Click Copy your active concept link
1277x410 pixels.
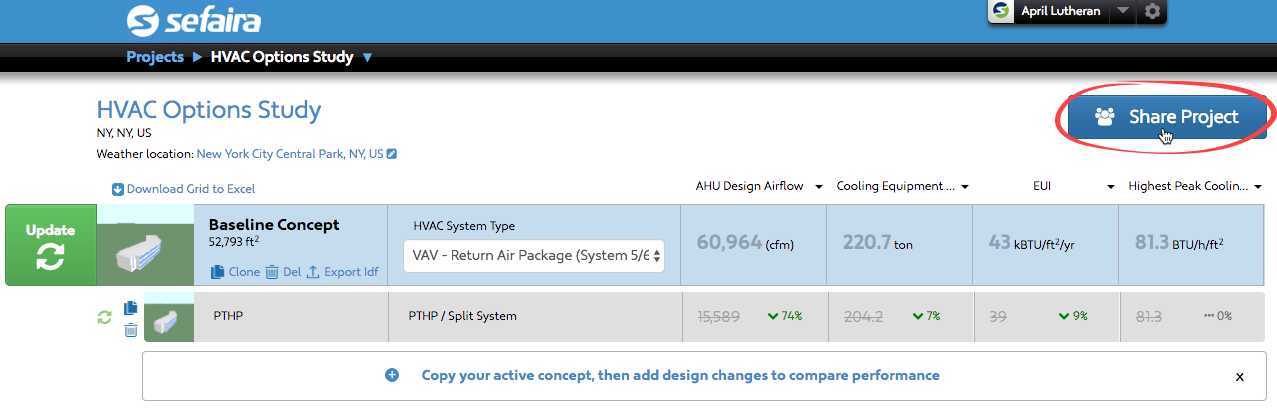click(x=680, y=375)
